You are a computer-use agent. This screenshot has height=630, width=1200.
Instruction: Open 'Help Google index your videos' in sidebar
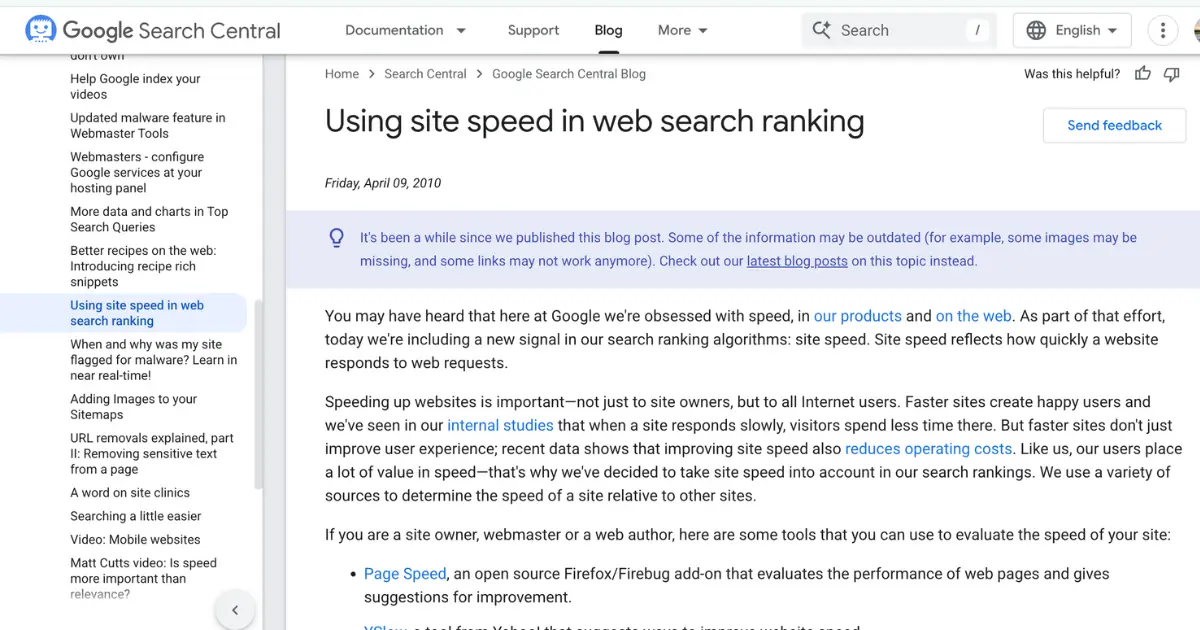tap(135, 86)
